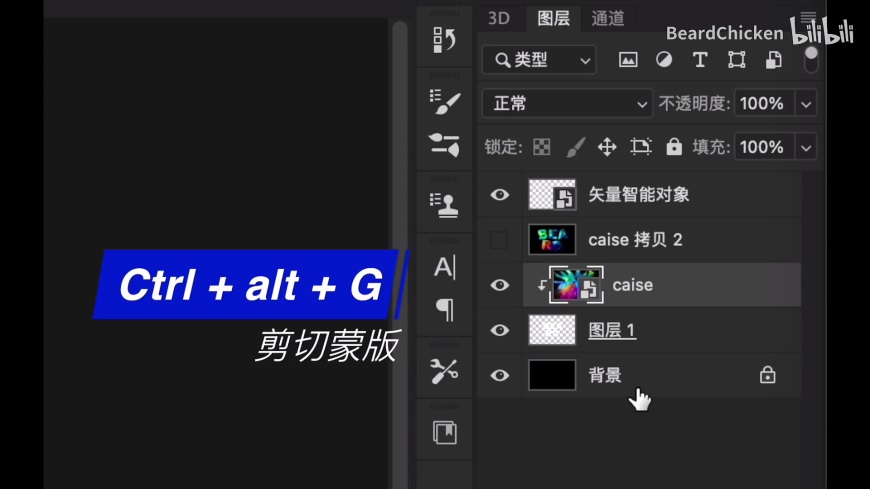Select the layer name 矢量智能对象
Image resolution: width=870 pixels, height=489 pixels.
639,194
